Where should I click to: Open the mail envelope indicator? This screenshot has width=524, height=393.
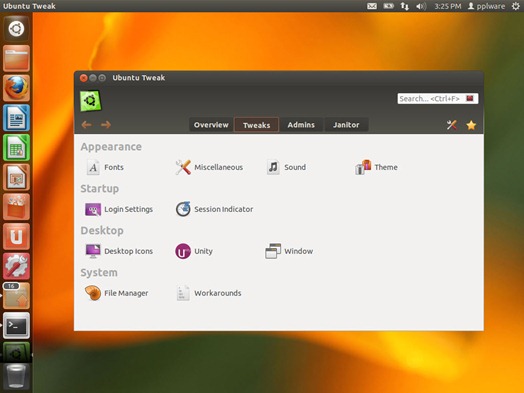[x=372, y=6]
